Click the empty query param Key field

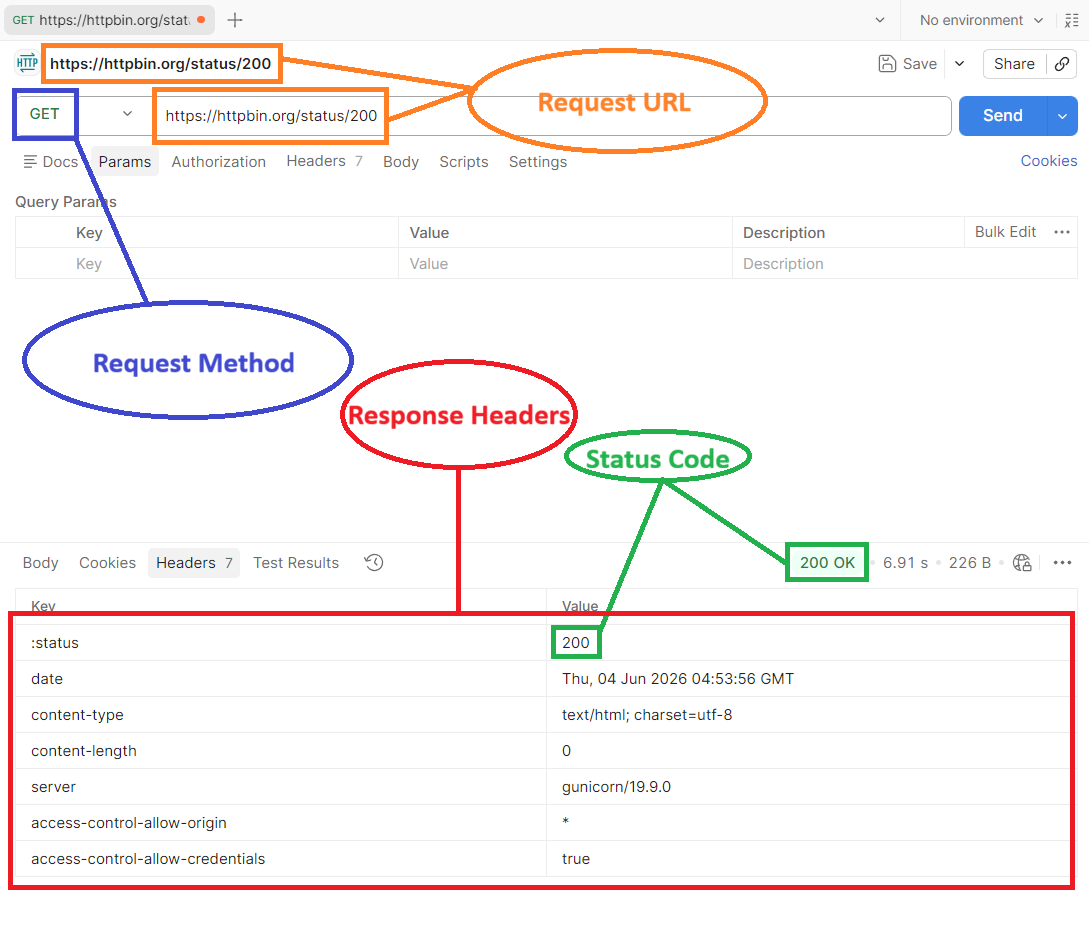[207, 264]
